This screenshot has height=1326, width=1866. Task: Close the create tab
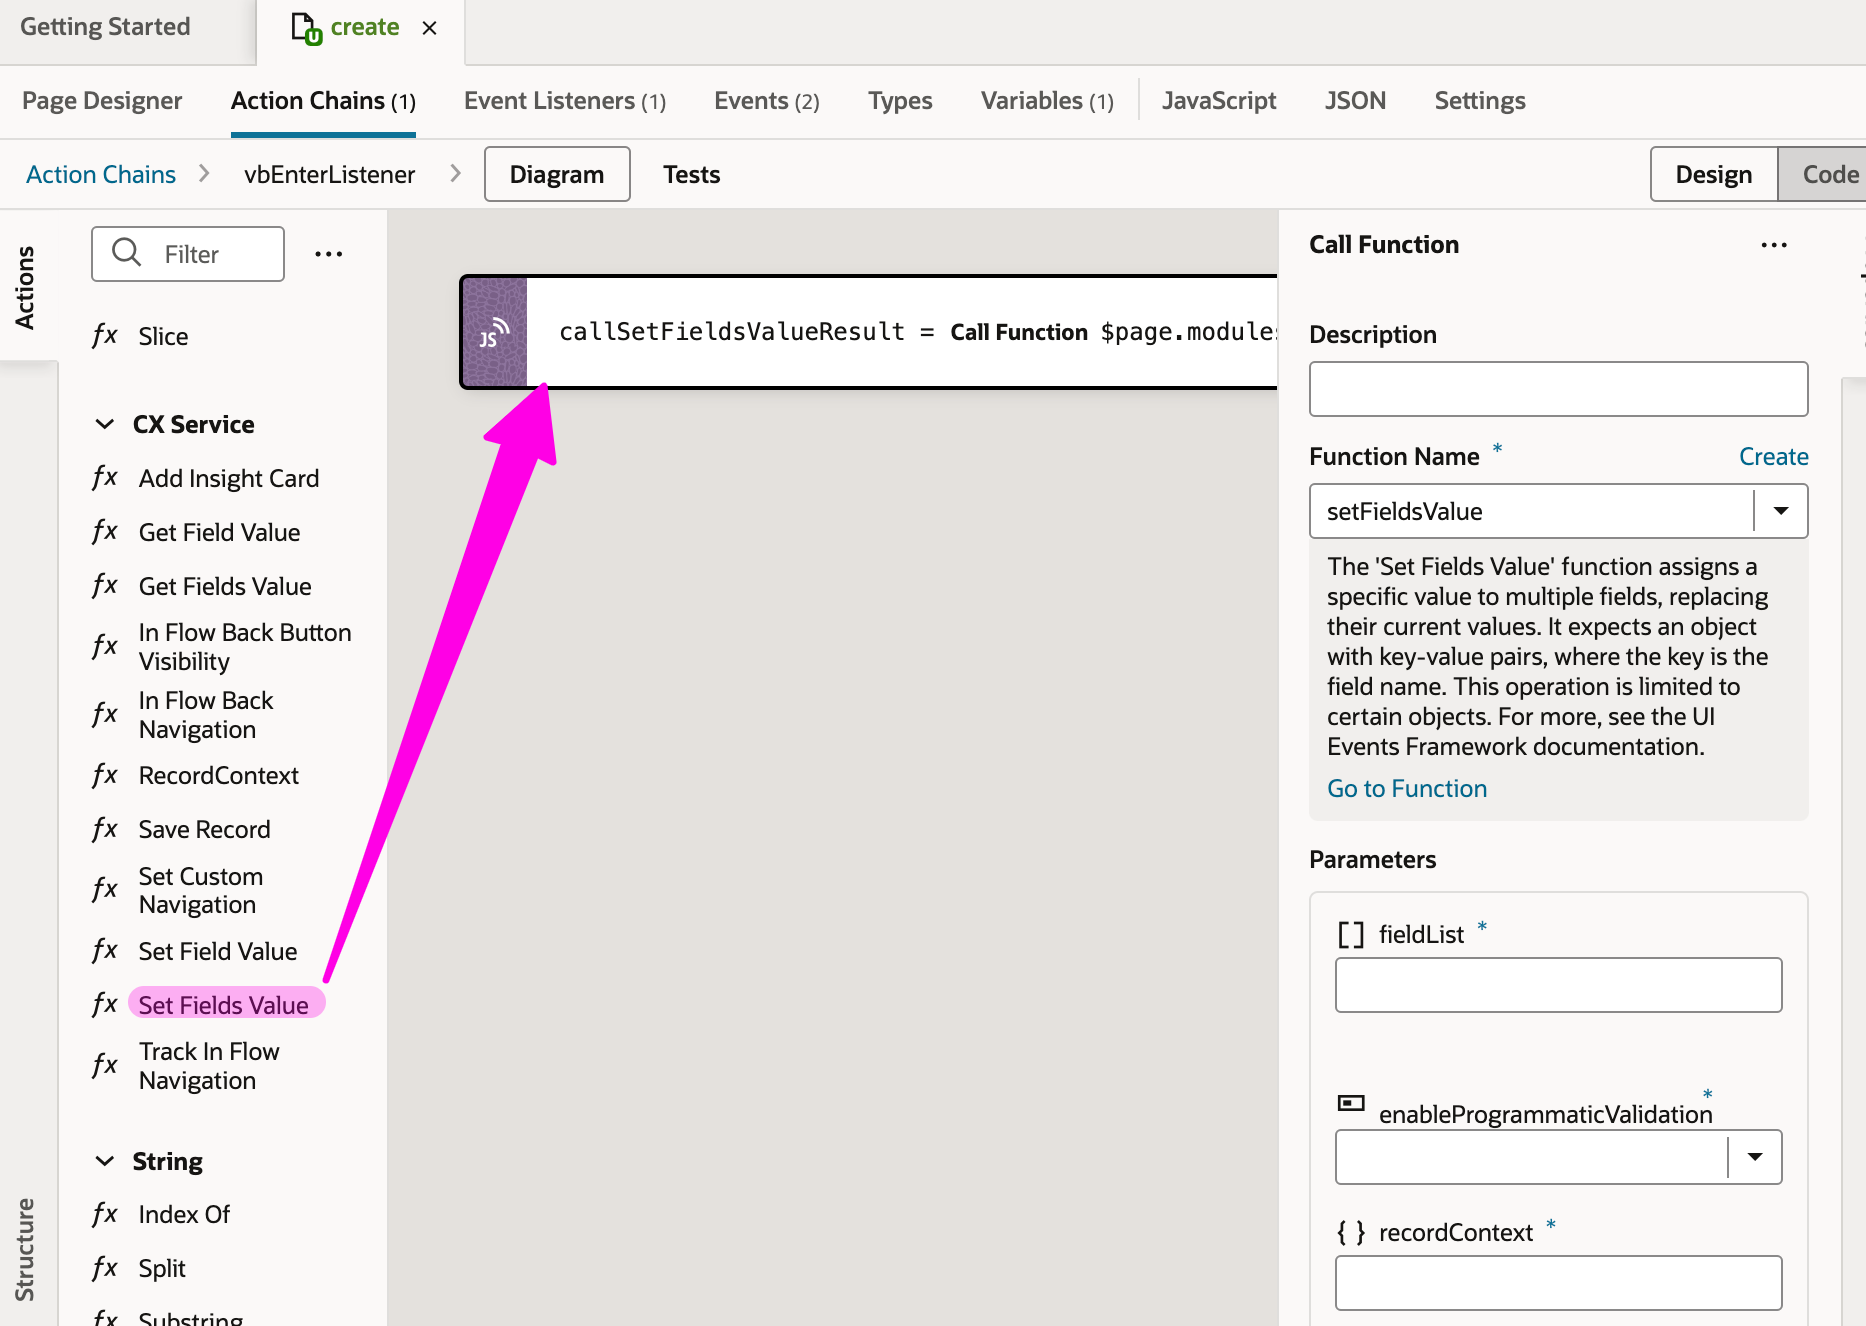pyautogui.click(x=430, y=28)
